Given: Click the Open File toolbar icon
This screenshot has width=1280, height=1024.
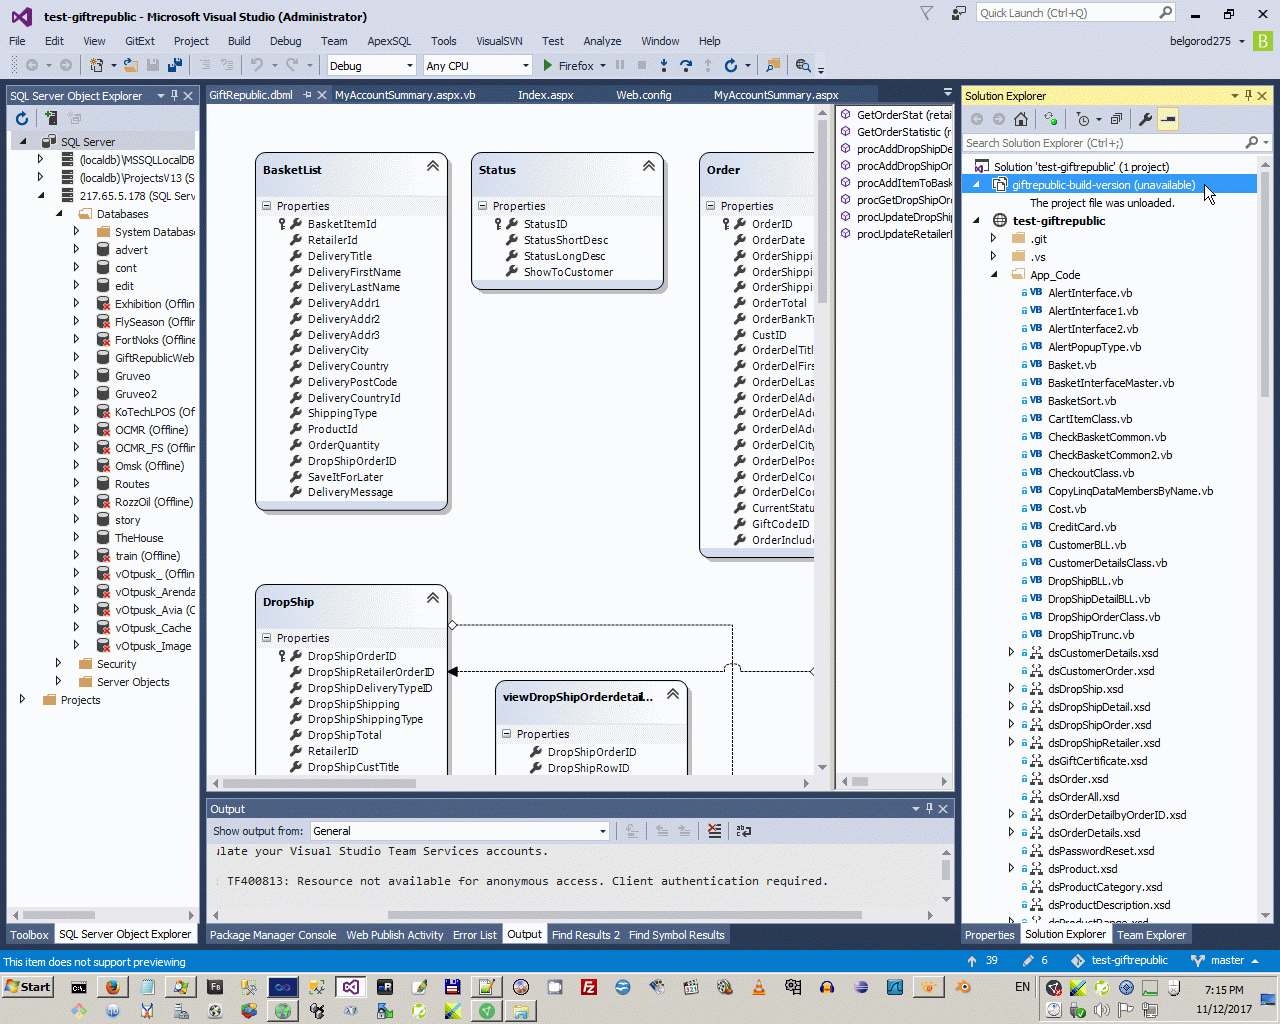Looking at the screenshot, I should [x=131, y=65].
